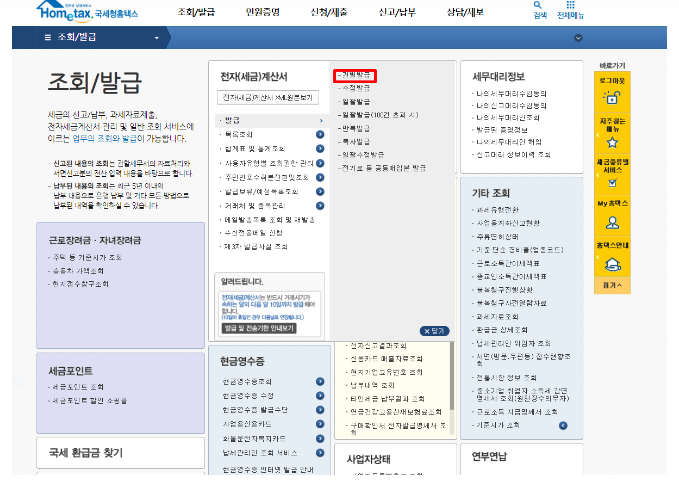Open 현금영수증 인터넷 발급 안내 link
This screenshot has width=679, height=483.
coord(268,470)
